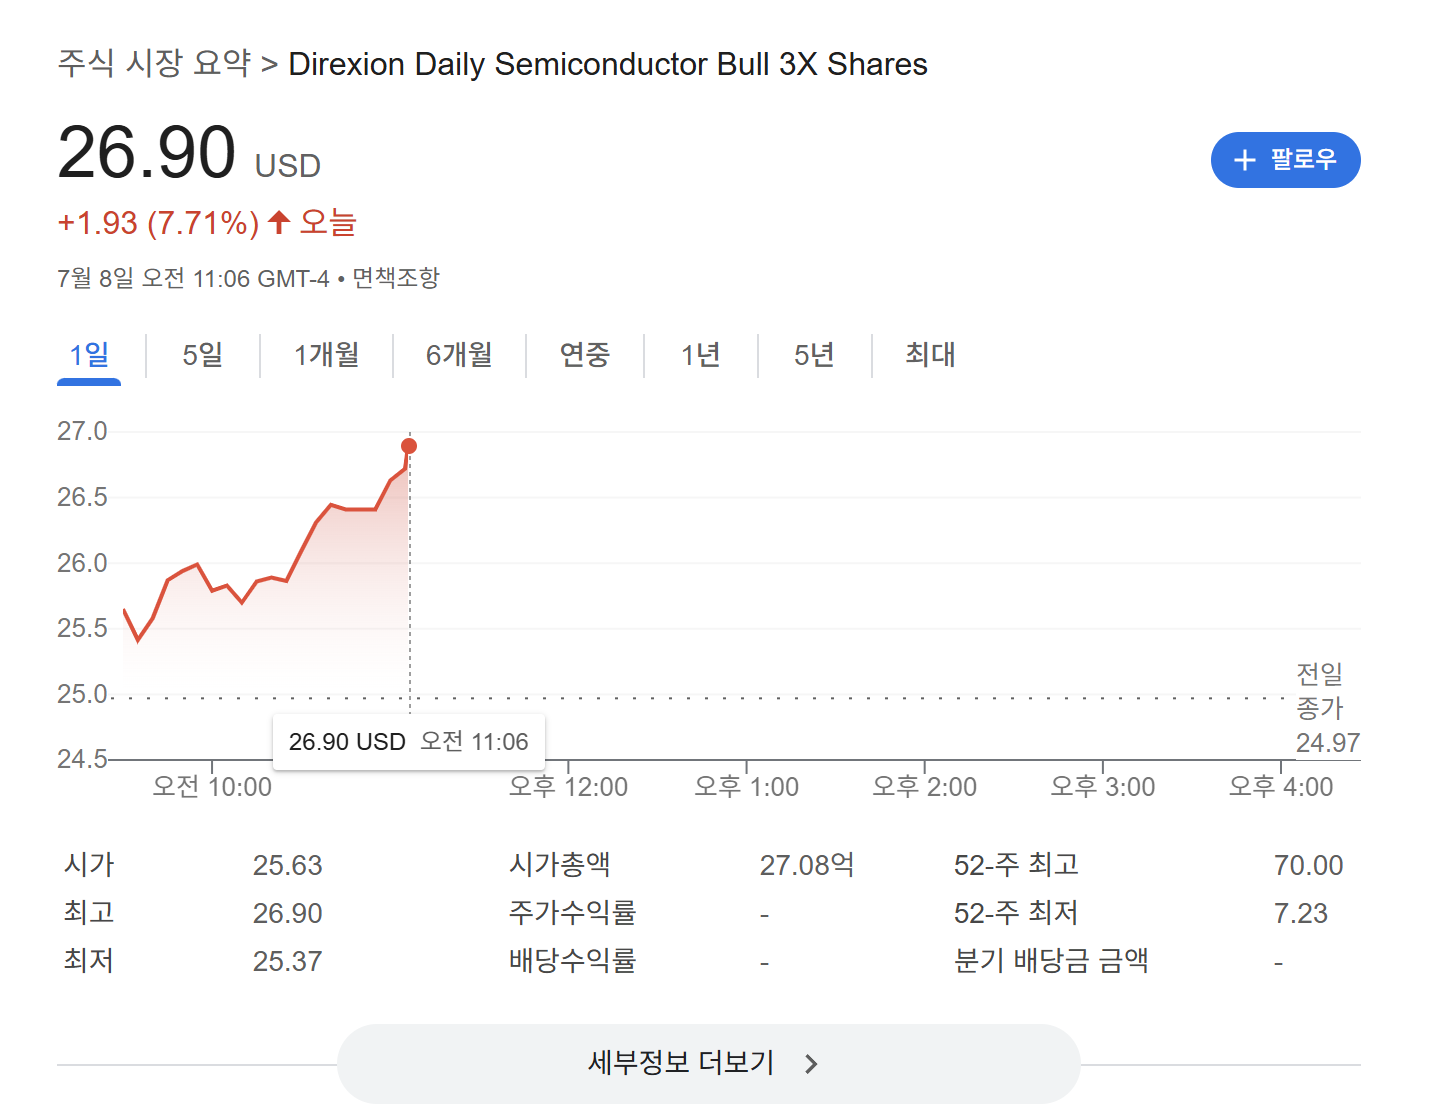Click the plus icon on the 팔로우 button
1443x1109 pixels.
click(x=1244, y=160)
